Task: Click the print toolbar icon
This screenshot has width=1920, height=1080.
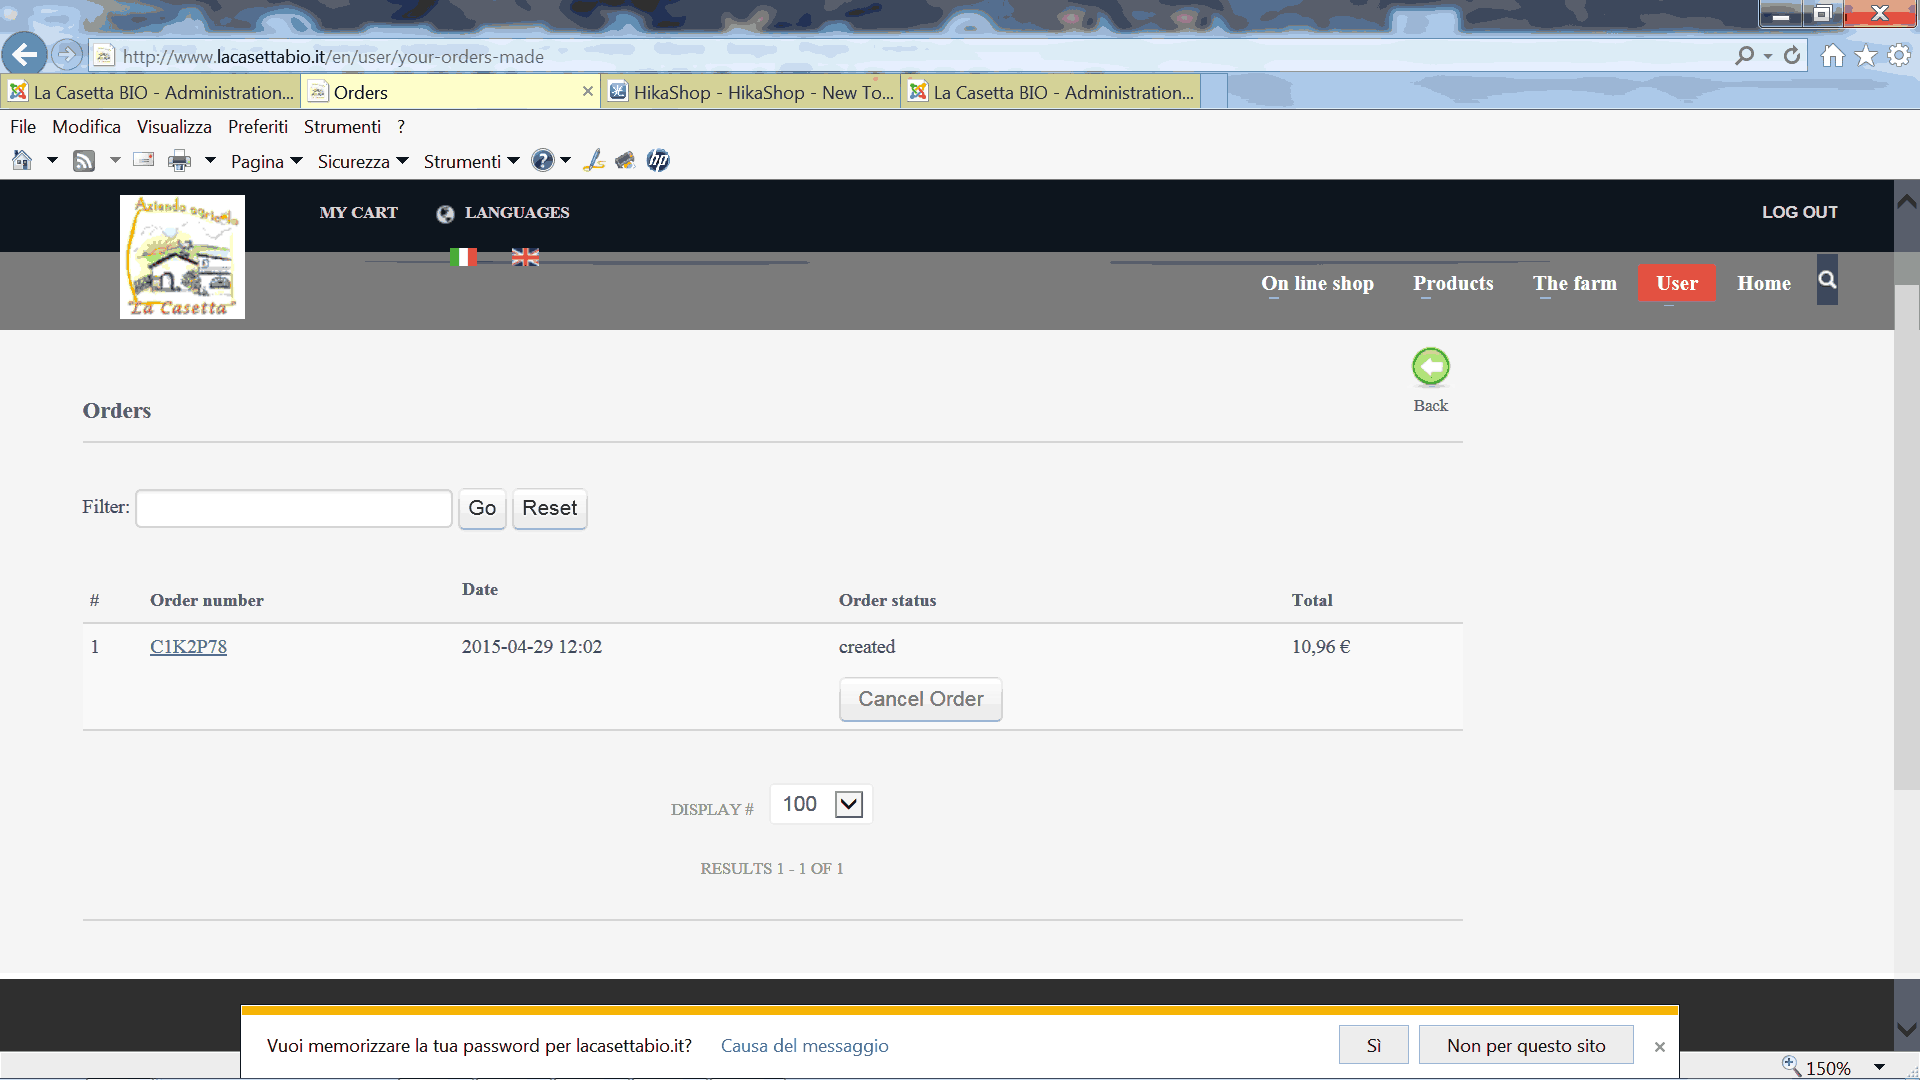Action: click(x=179, y=161)
